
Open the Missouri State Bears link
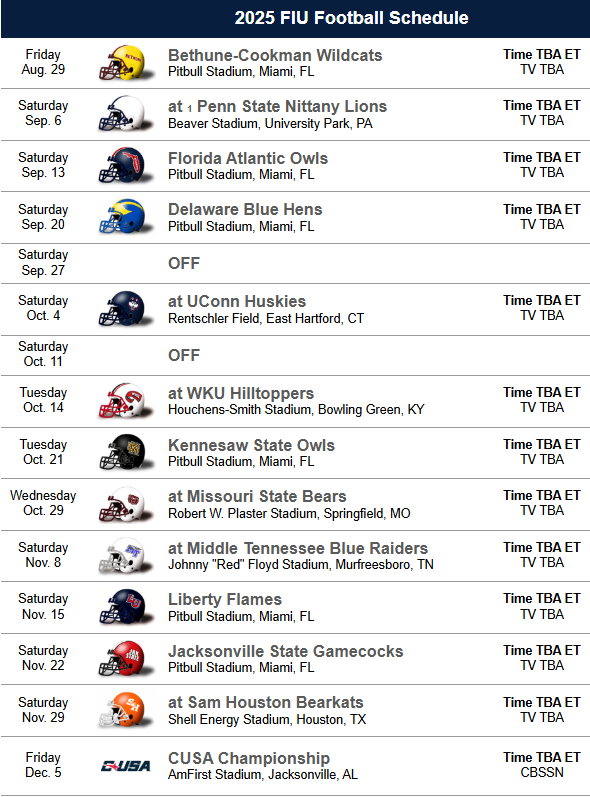pos(266,497)
